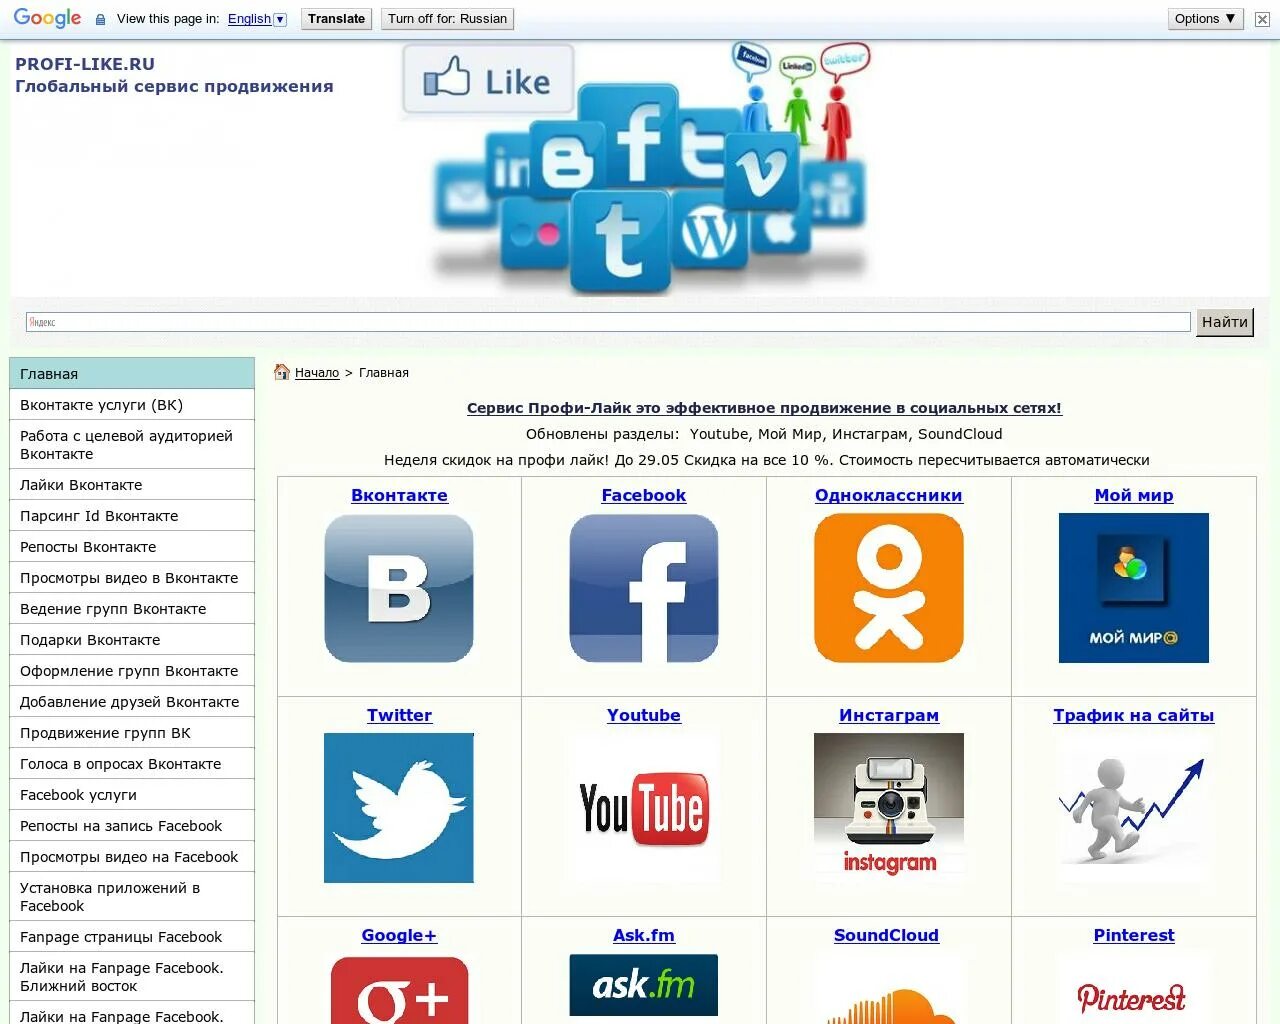Open the Главная sidebar menu item
Viewport: 1280px width, 1024px height.
[x=132, y=374]
